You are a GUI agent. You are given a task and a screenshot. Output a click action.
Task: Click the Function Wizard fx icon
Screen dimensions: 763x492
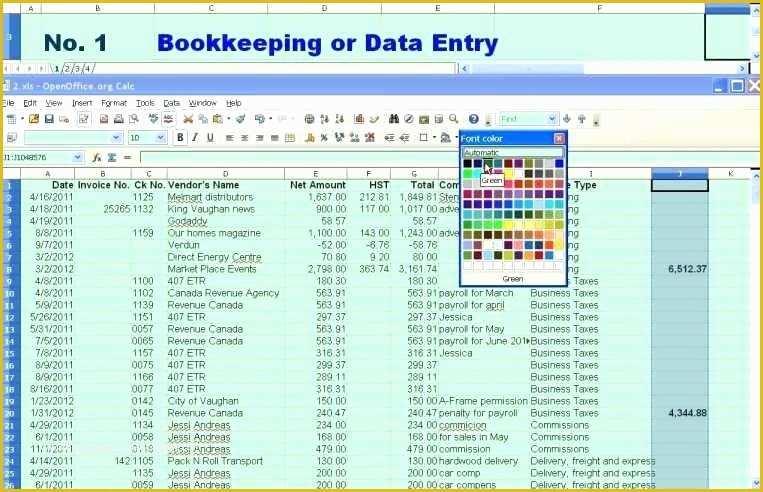(x=97, y=157)
